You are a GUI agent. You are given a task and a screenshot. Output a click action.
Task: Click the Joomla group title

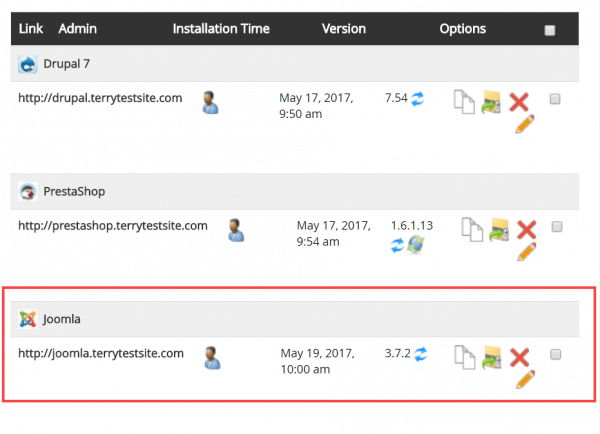tap(62, 319)
